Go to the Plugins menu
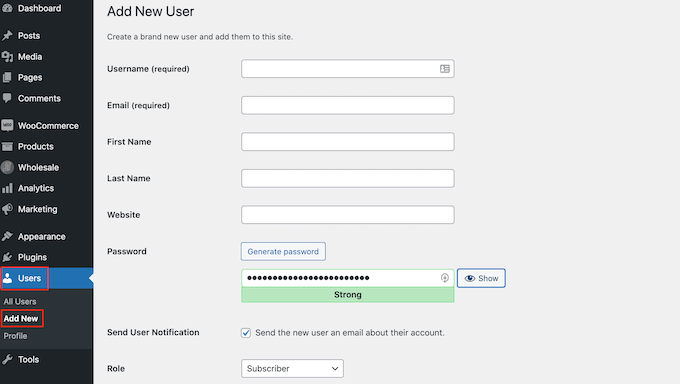This screenshot has width=680, height=384. point(33,257)
